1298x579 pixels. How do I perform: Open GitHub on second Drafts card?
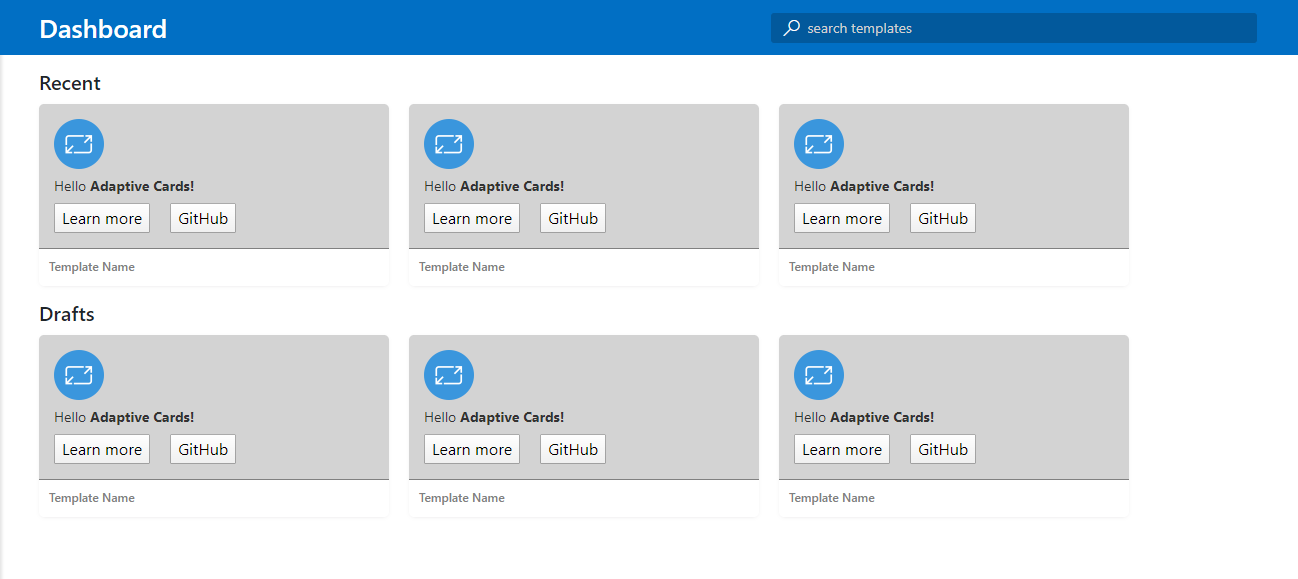(573, 449)
